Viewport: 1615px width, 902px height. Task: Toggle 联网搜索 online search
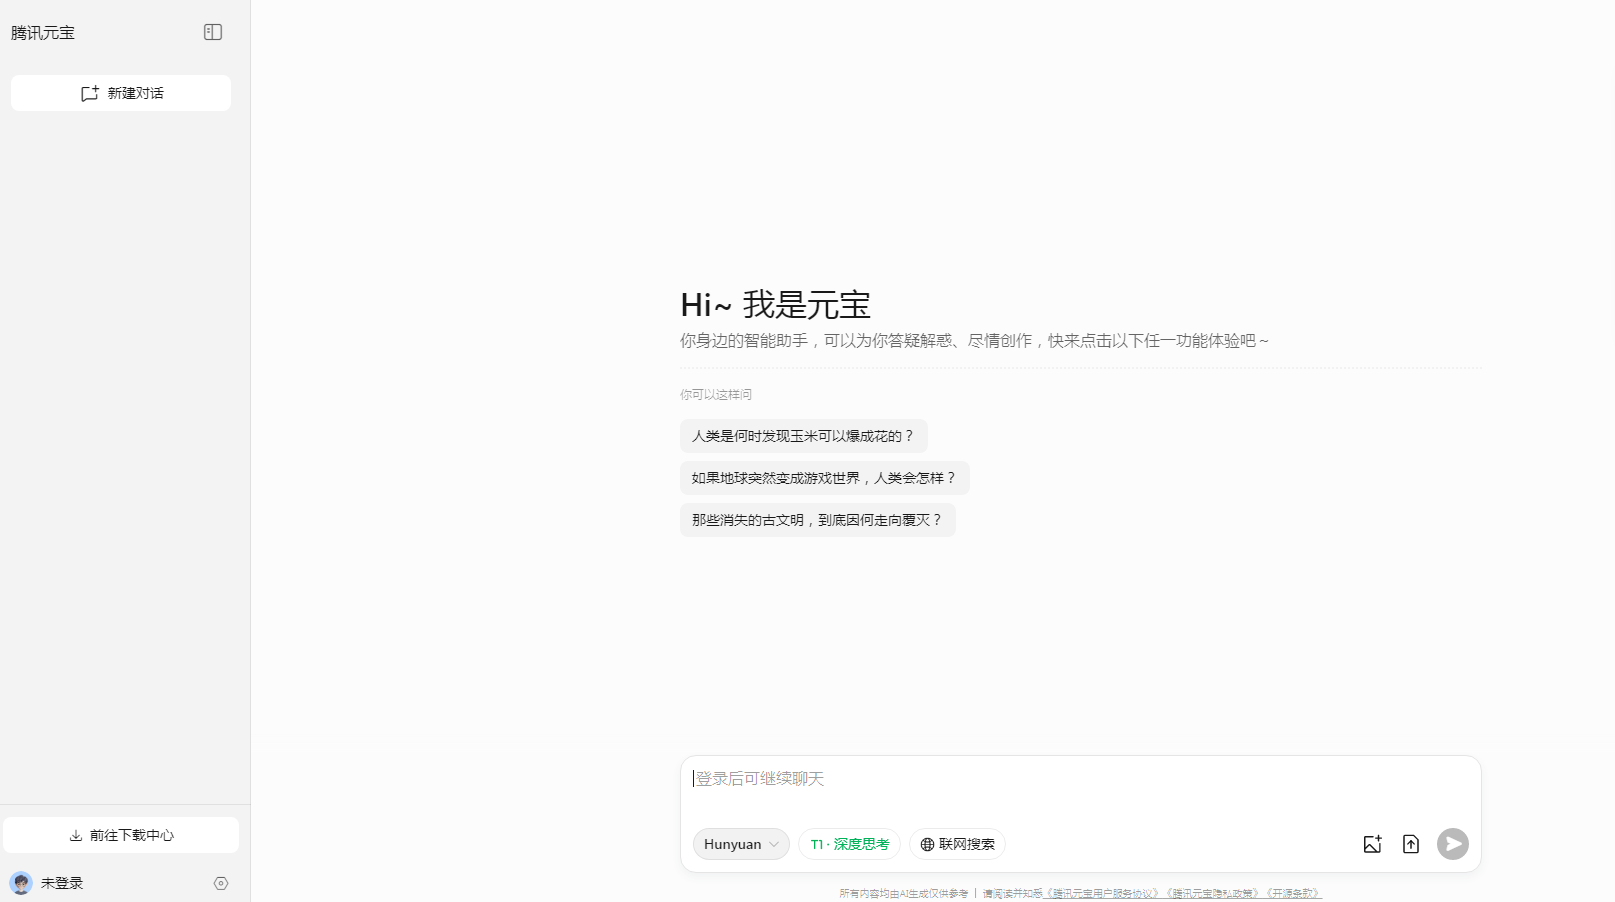(956, 844)
